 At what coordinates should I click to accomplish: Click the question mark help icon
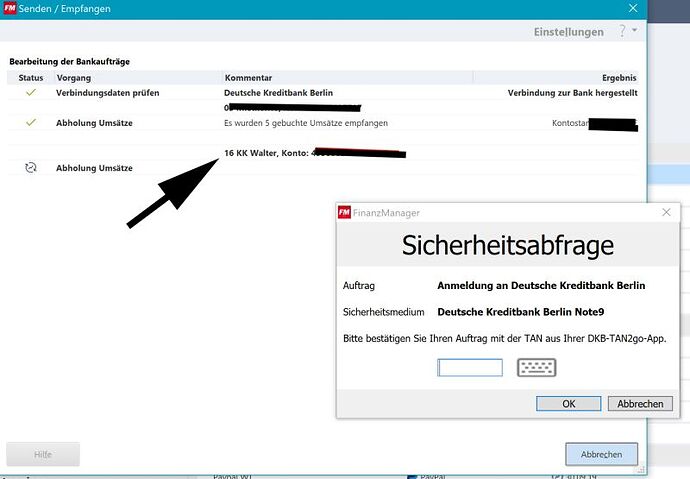coord(622,31)
